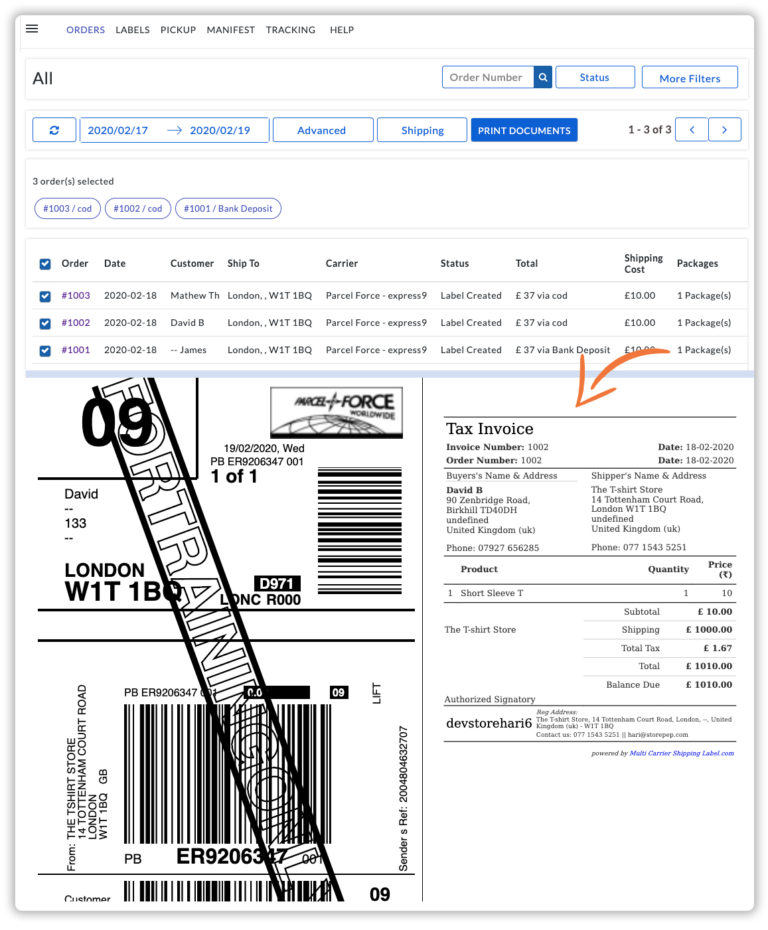The width and height of the screenshot is (768, 930).
Task: Switch to the Labels menu
Action: [x=132, y=30]
